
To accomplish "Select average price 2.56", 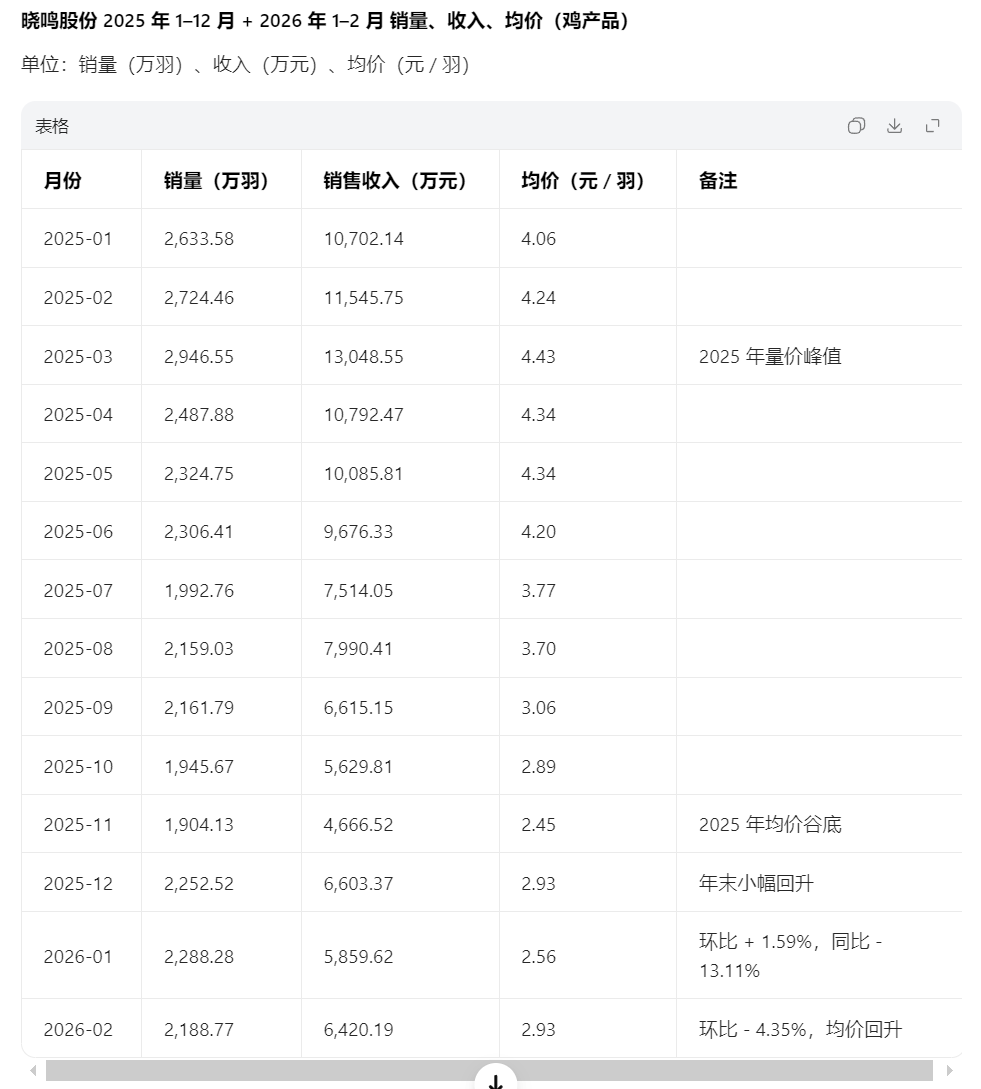I will pos(538,957).
